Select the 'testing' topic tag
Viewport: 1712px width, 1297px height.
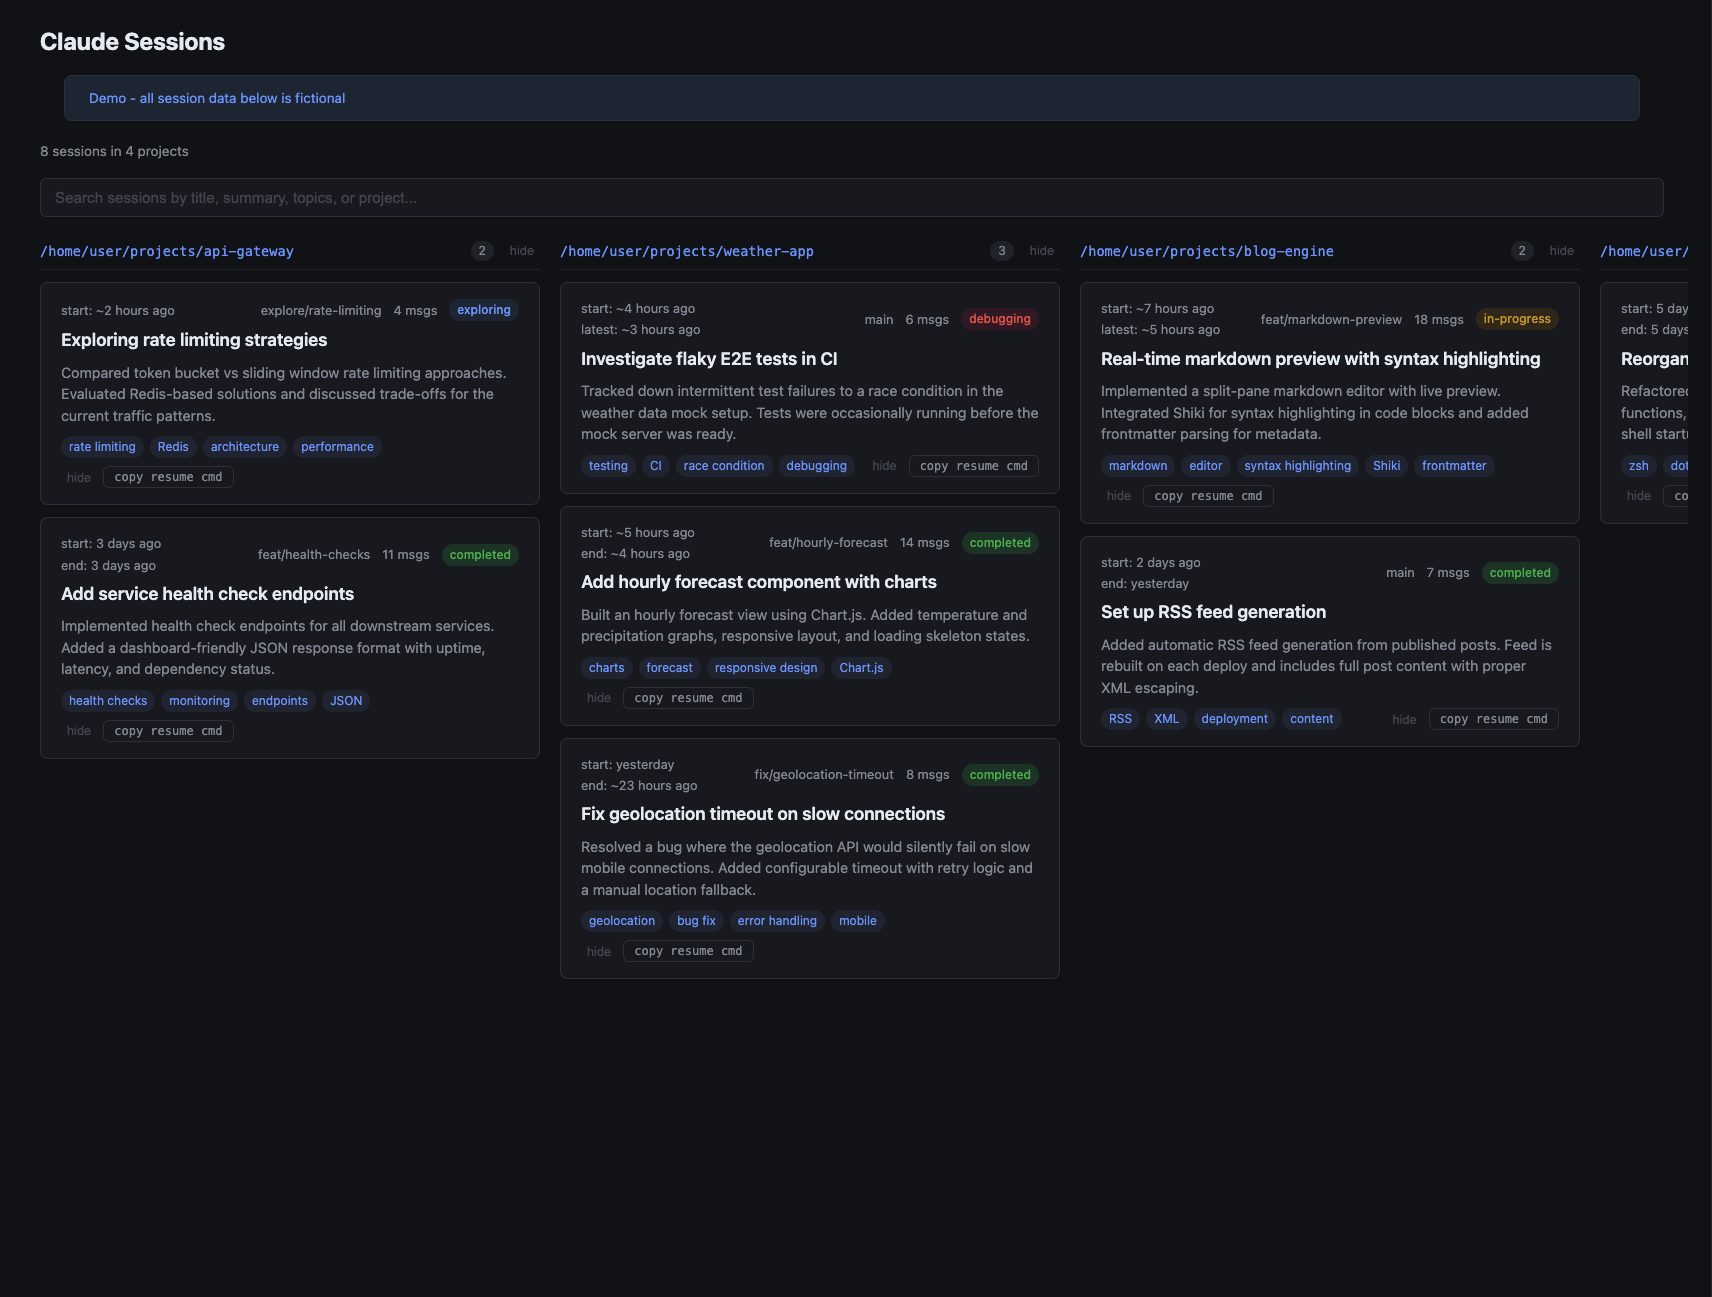pyautogui.click(x=608, y=466)
